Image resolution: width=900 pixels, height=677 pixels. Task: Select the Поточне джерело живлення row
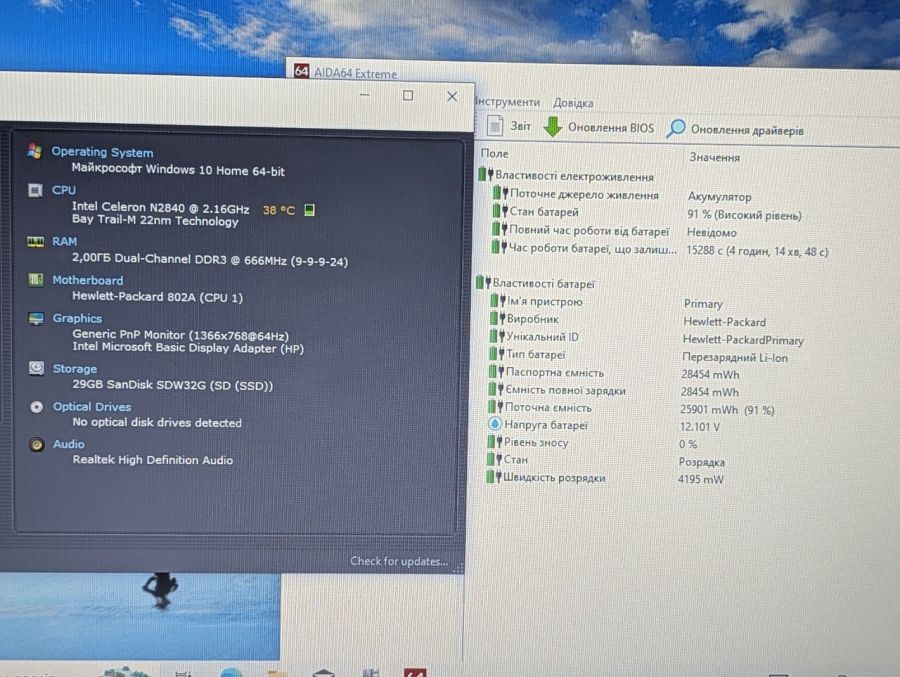622,195
